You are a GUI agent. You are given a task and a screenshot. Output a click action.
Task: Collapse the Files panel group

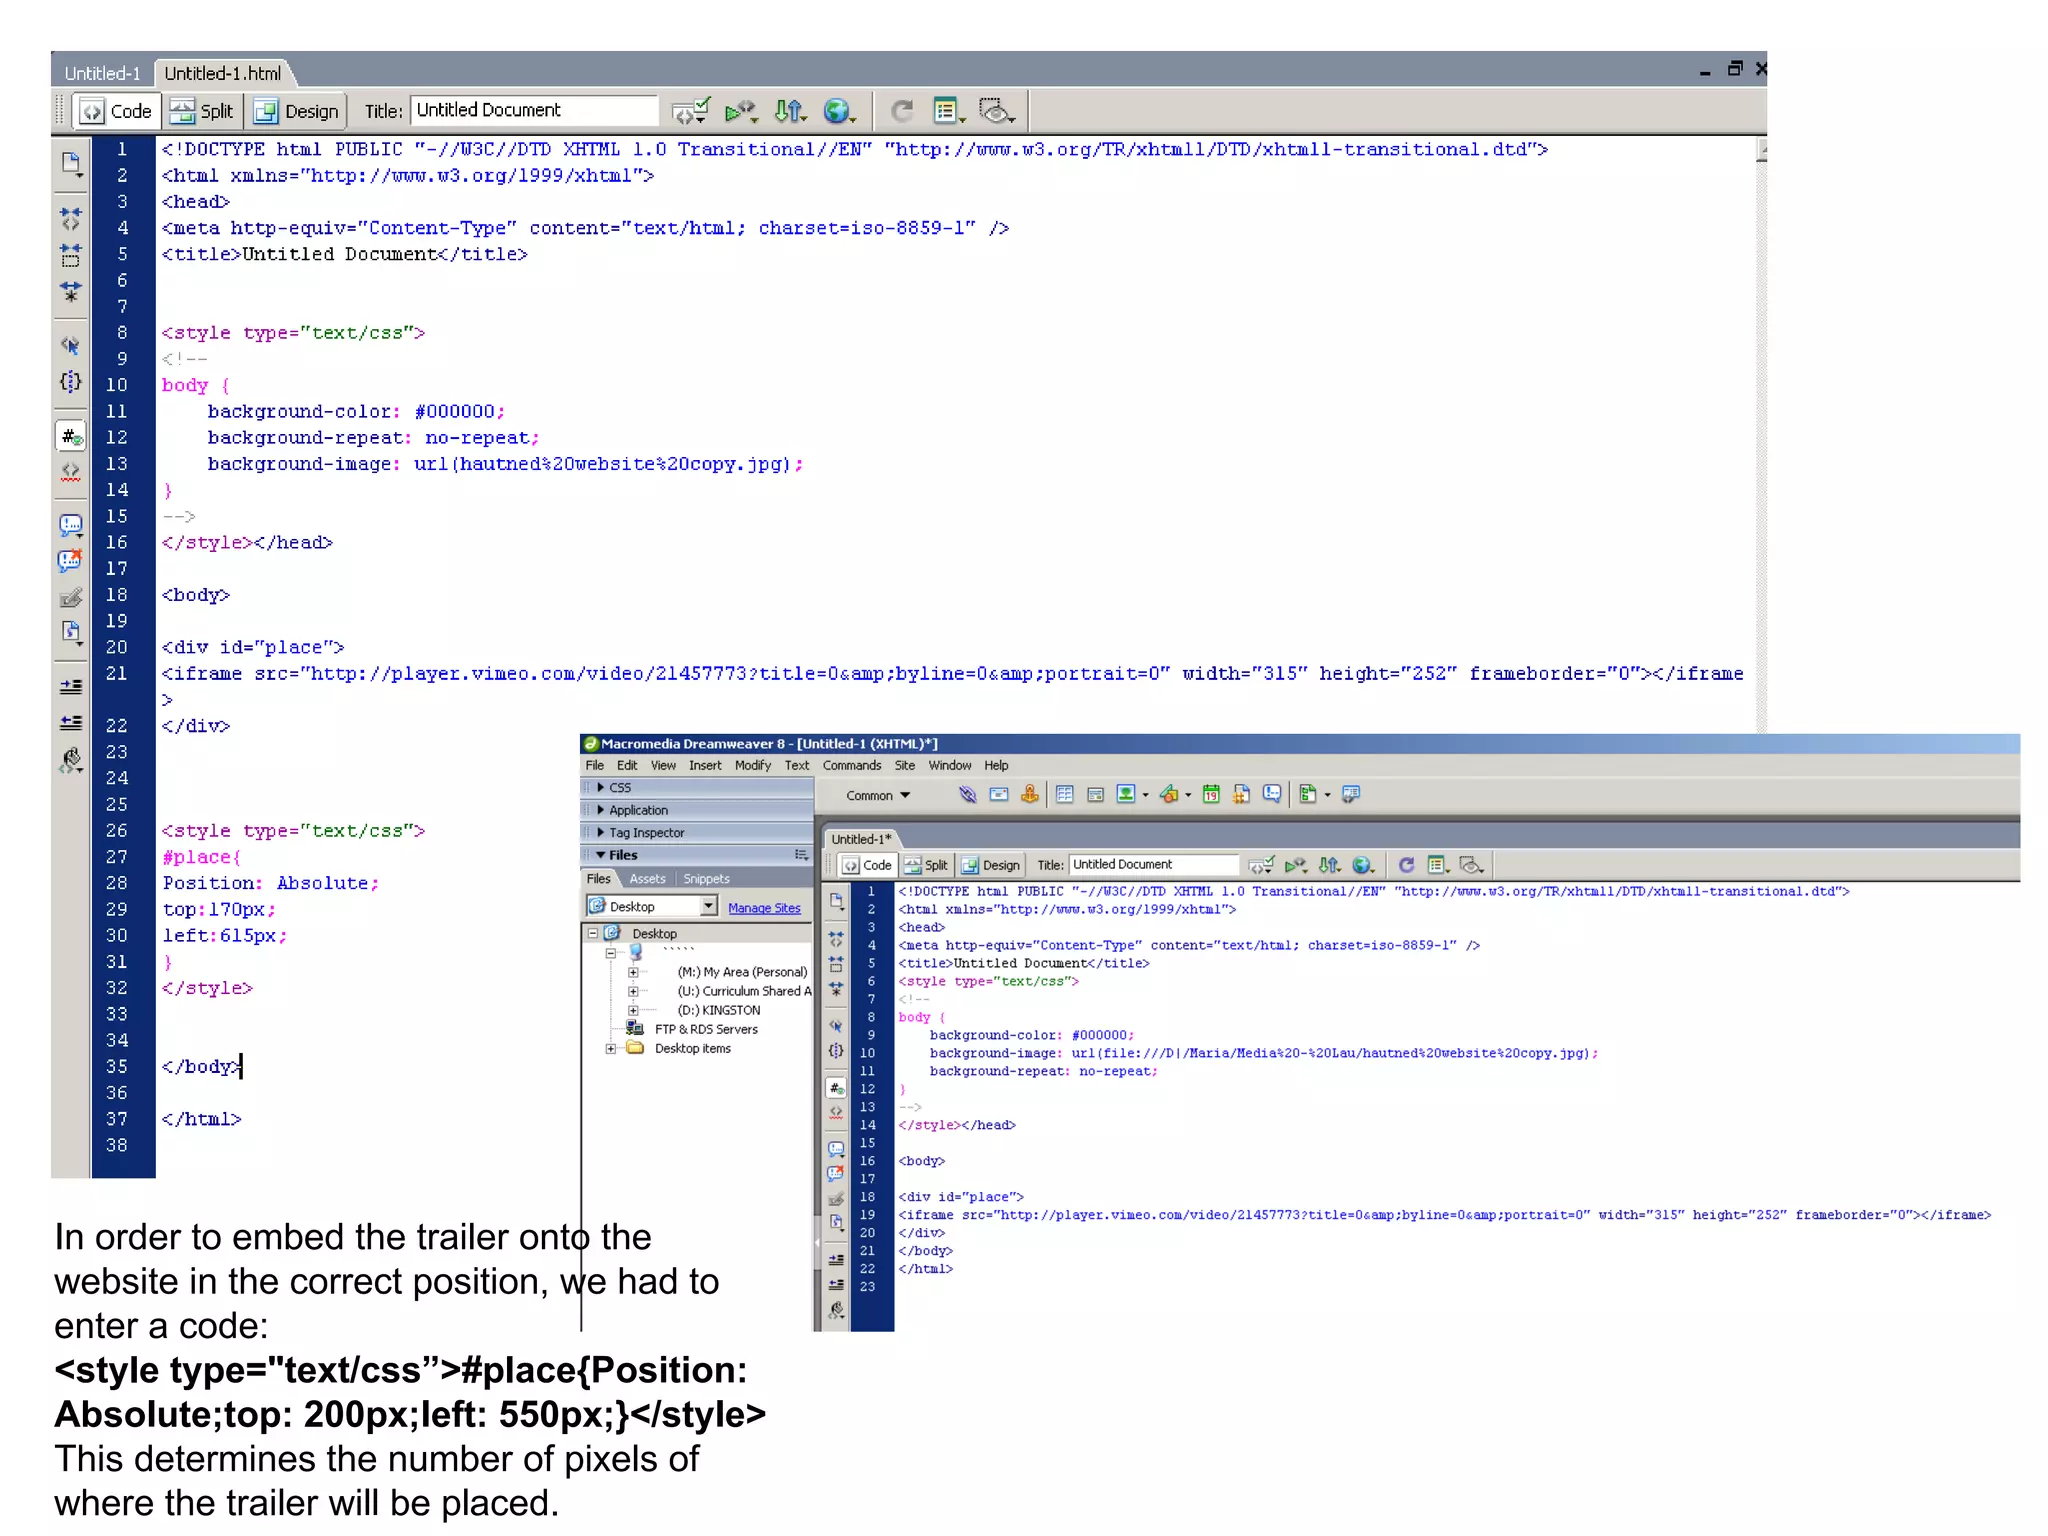[601, 855]
